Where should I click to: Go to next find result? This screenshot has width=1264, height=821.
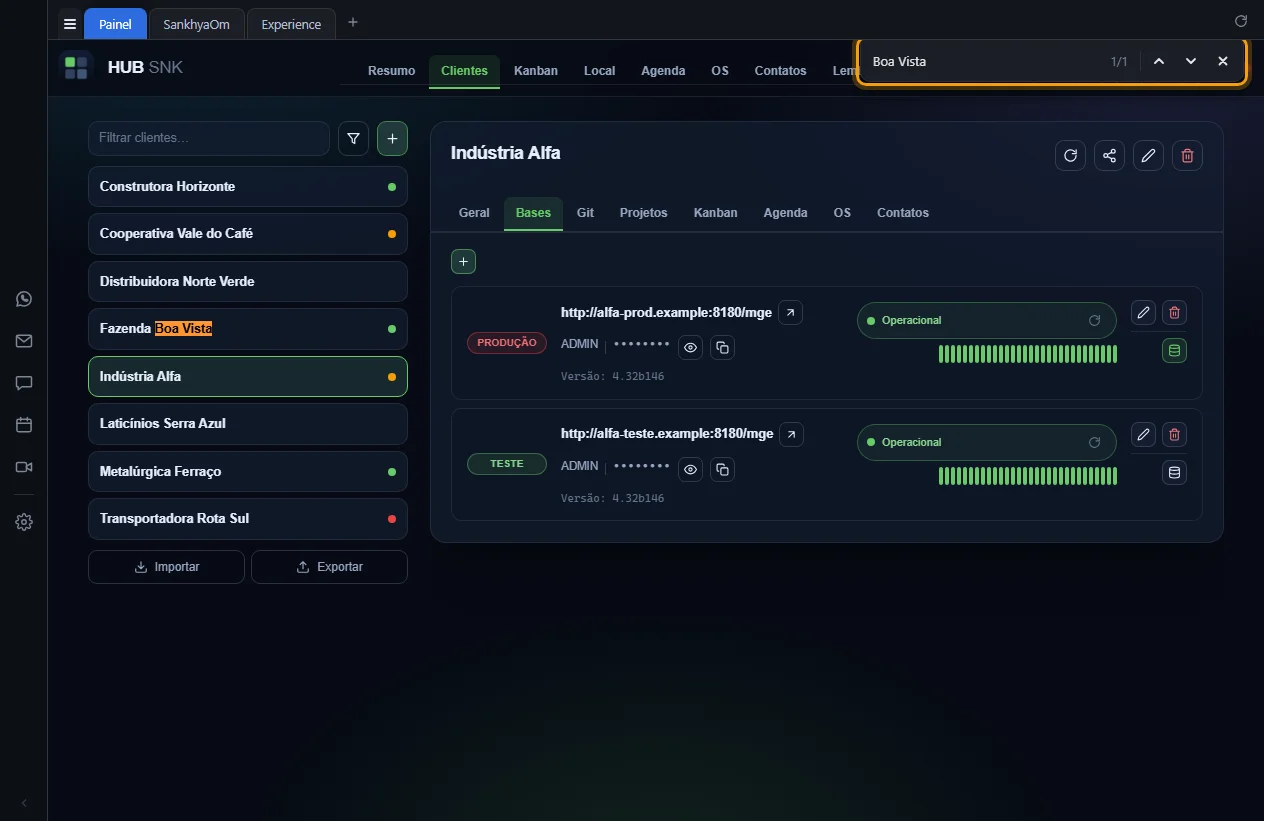(x=1191, y=62)
